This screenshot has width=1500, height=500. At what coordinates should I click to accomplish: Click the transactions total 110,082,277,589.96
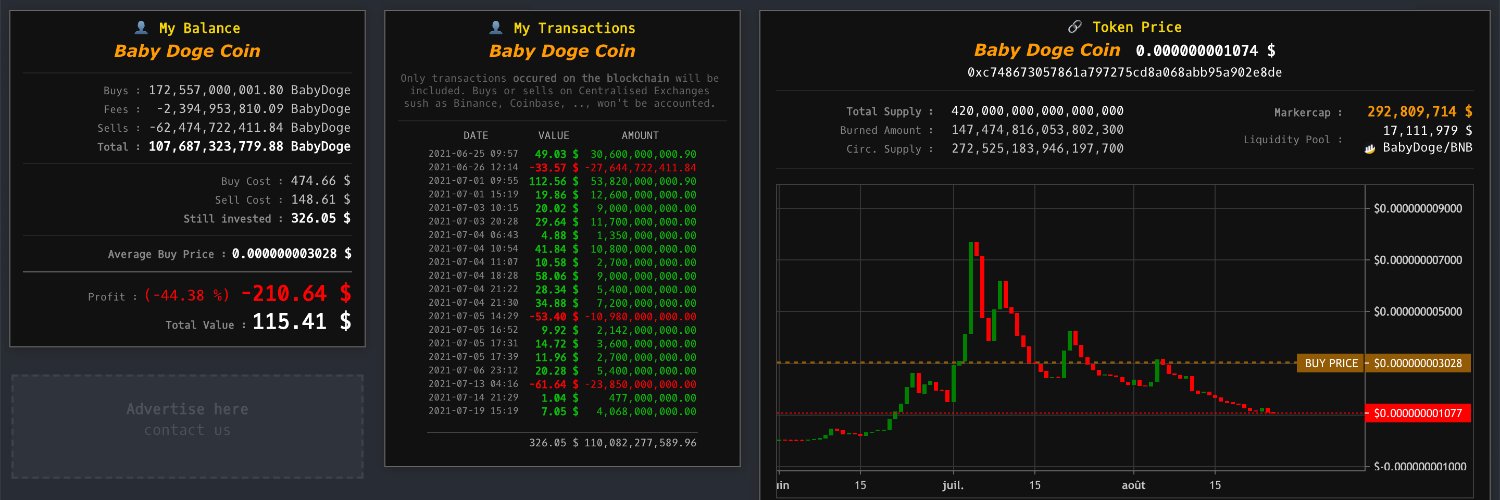pos(640,442)
